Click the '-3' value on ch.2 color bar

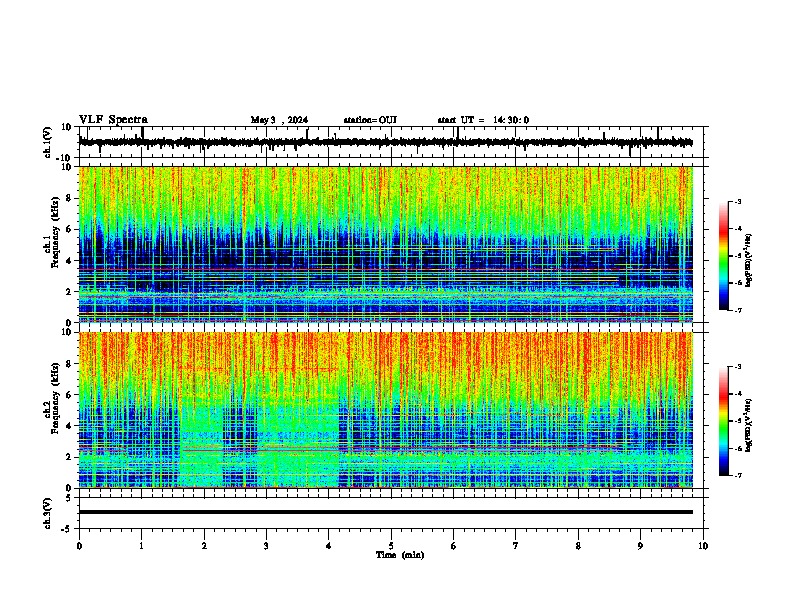click(737, 367)
